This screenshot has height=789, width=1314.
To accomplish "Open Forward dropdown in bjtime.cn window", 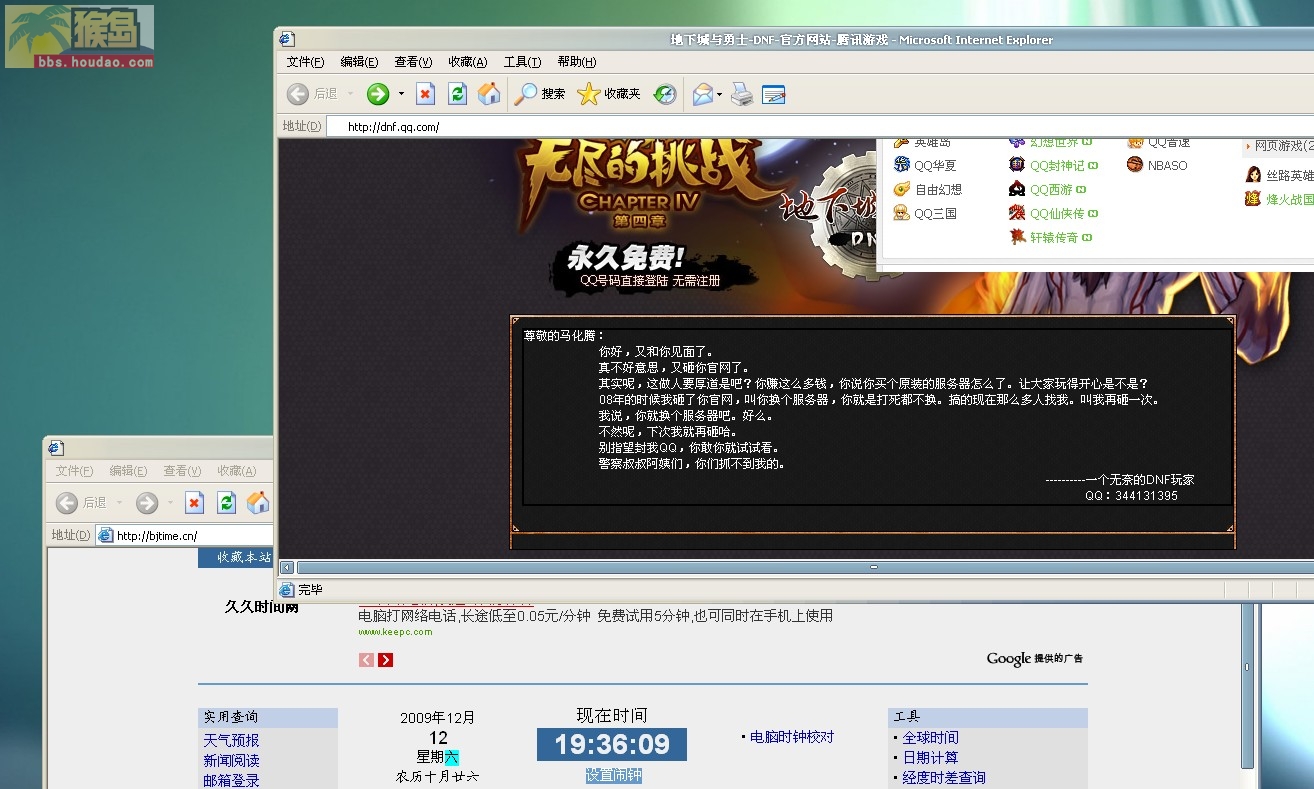I will pyautogui.click(x=170, y=503).
